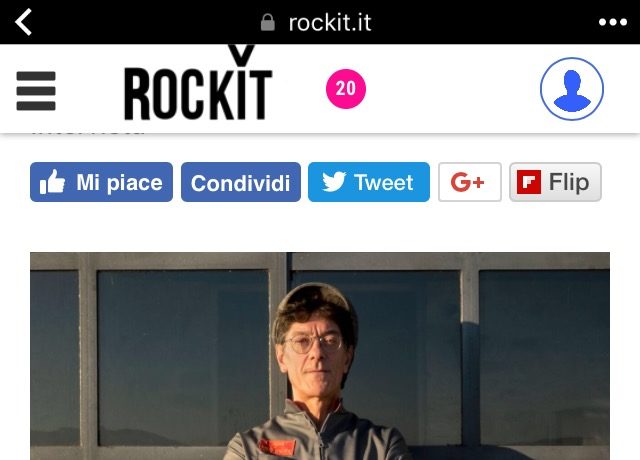640x460 pixels.
Task: Tap the partially hidden text under the header
Action: (x=88, y=131)
